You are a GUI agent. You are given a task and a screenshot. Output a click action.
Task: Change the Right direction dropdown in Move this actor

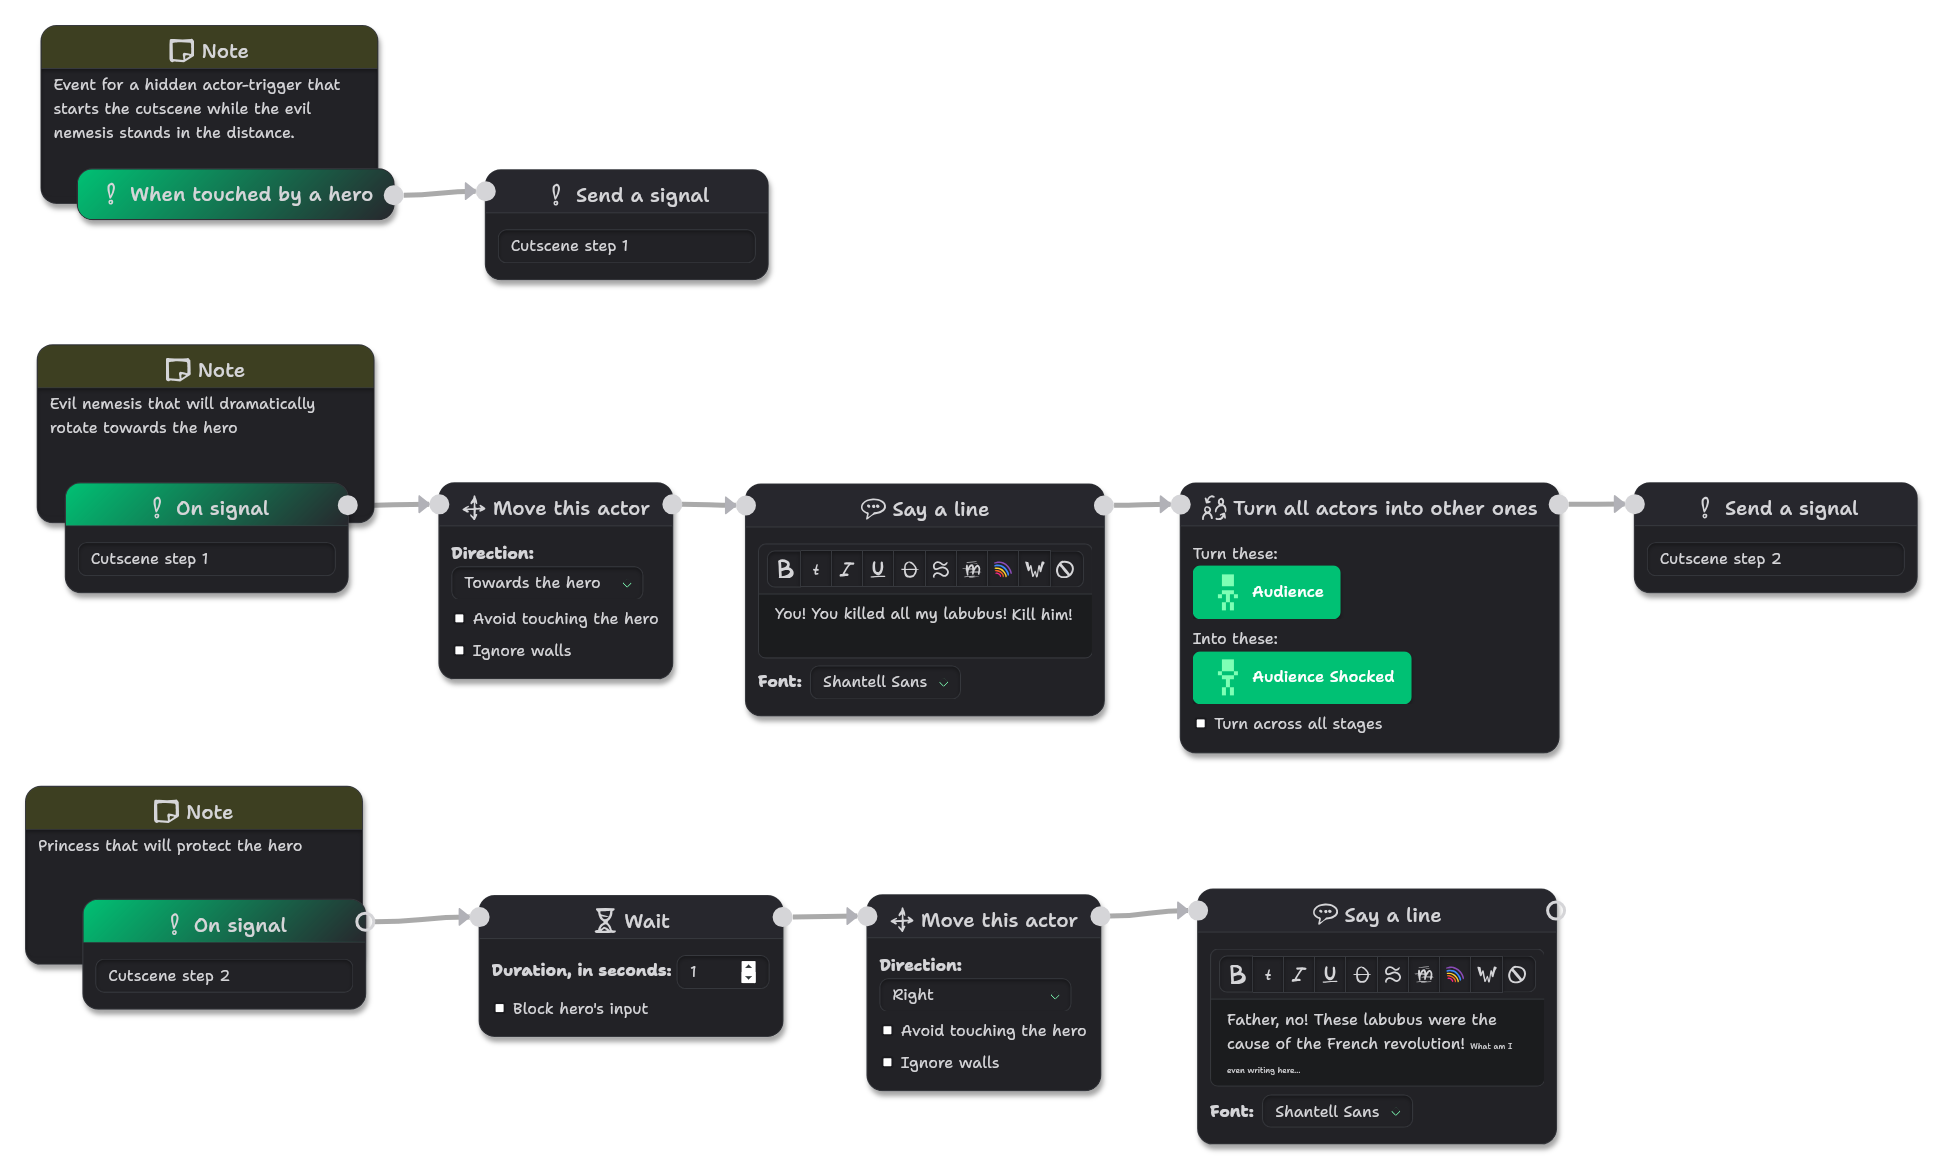pos(974,995)
